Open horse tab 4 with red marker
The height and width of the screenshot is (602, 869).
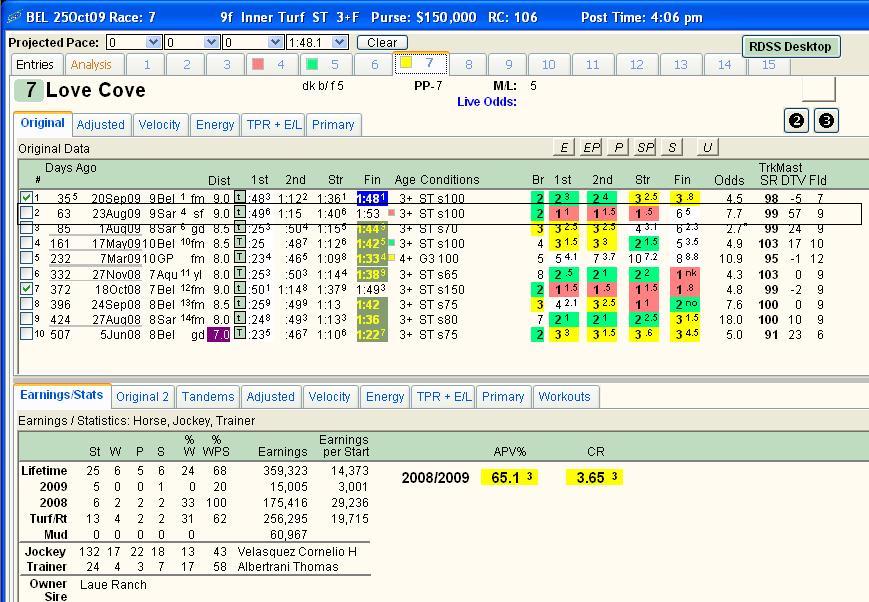(271, 65)
